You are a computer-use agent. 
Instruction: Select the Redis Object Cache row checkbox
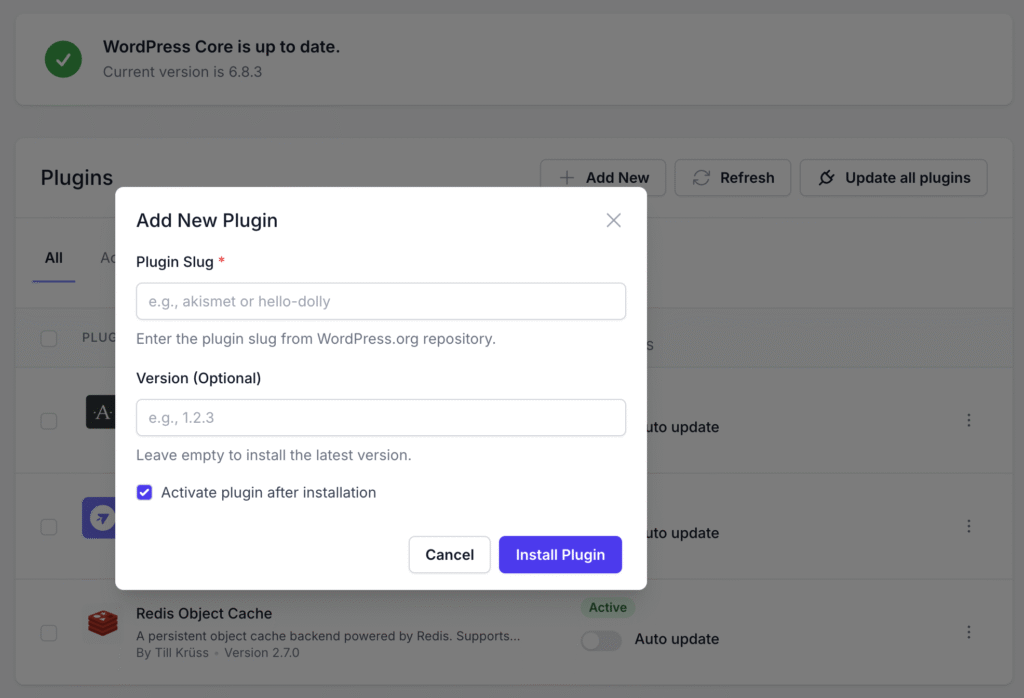tap(49, 632)
